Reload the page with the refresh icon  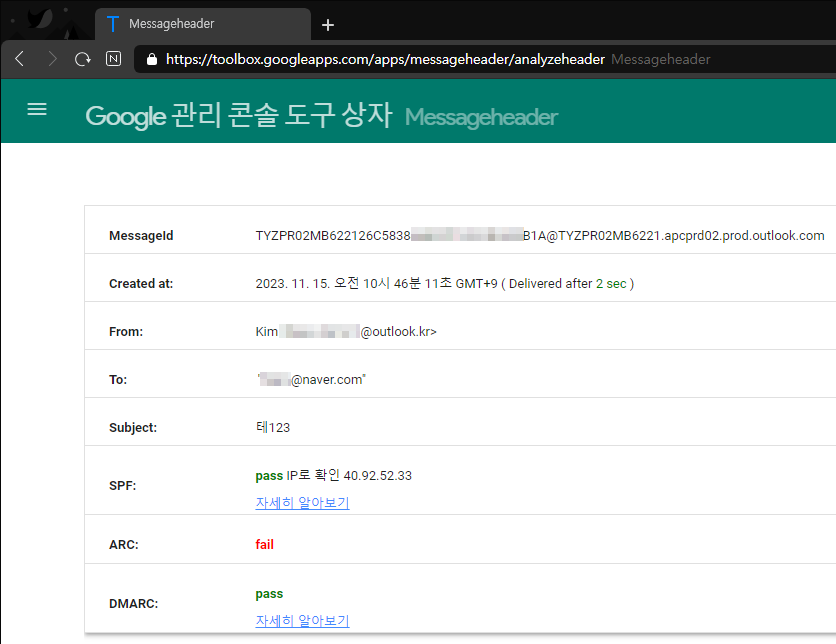(83, 59)
